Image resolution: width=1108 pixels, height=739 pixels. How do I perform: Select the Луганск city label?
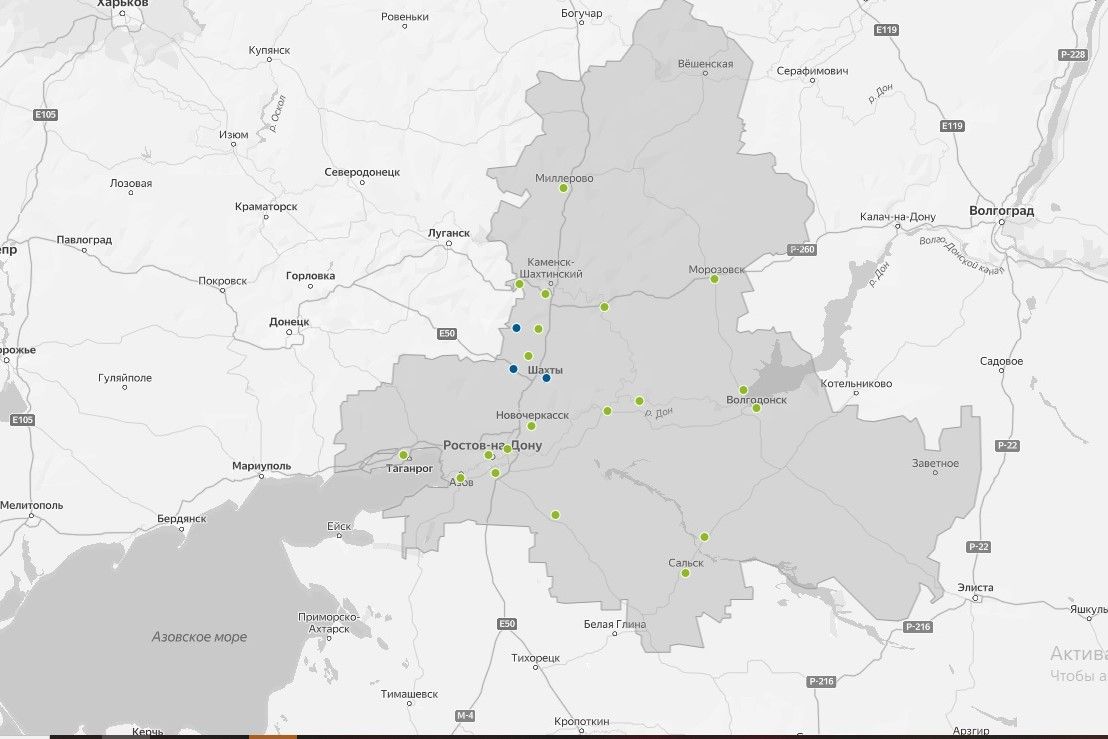tap(448, 232)
